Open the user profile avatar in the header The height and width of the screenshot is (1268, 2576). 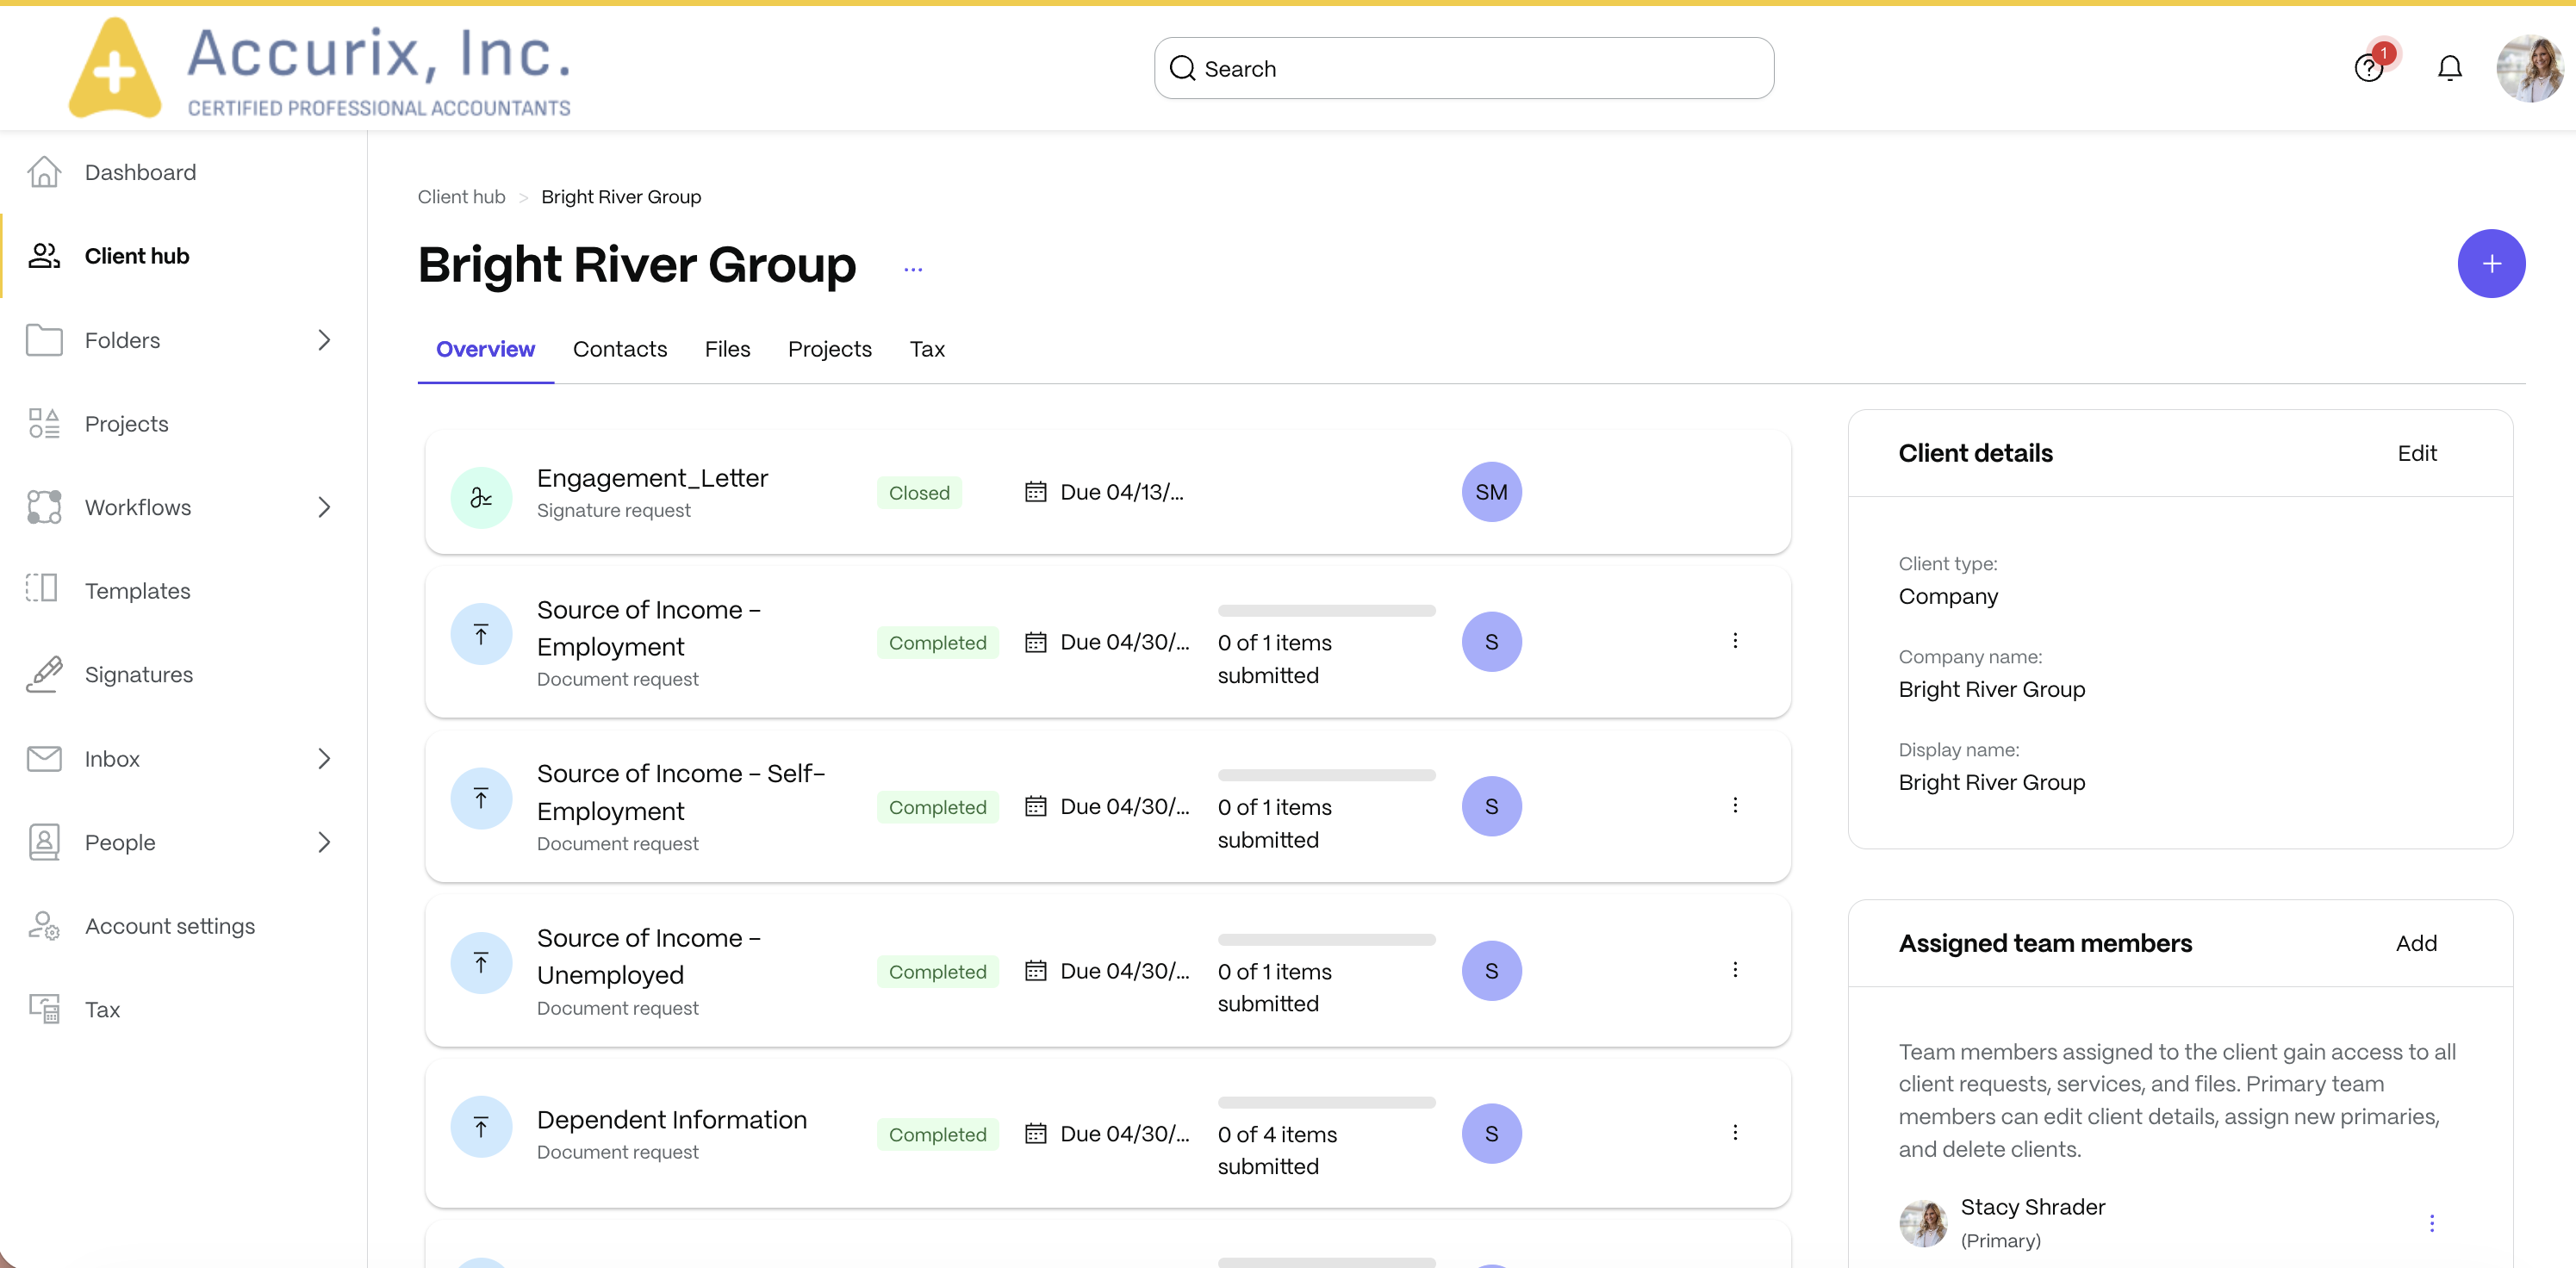pyautogui.click(x=2529, y=68)
